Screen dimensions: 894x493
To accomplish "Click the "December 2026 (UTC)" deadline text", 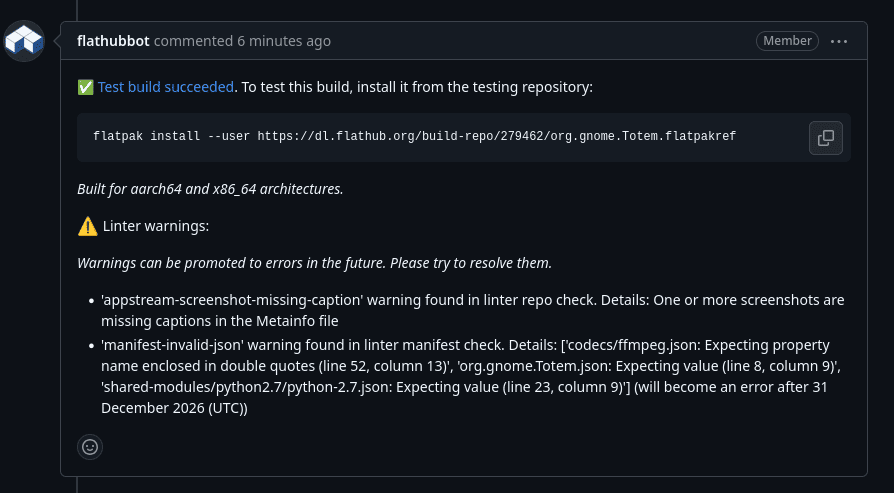I will pyautogui.click(x=174, y=408).
